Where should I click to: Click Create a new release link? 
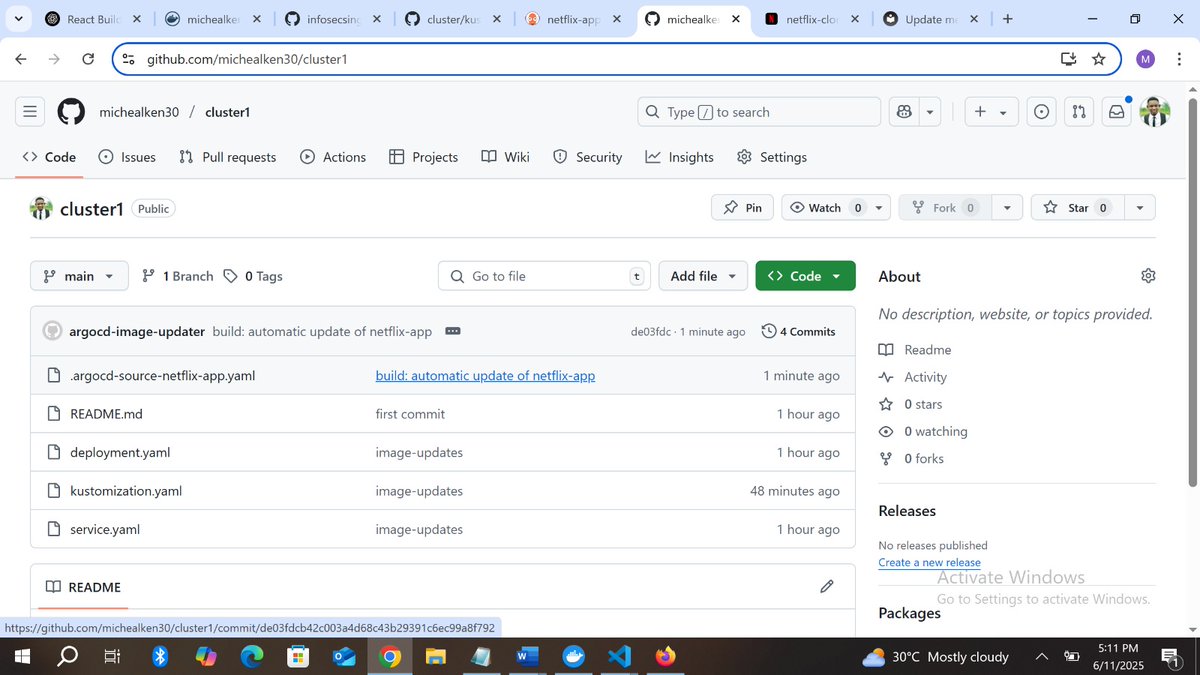pyautogui.click(x=929, y=562)
